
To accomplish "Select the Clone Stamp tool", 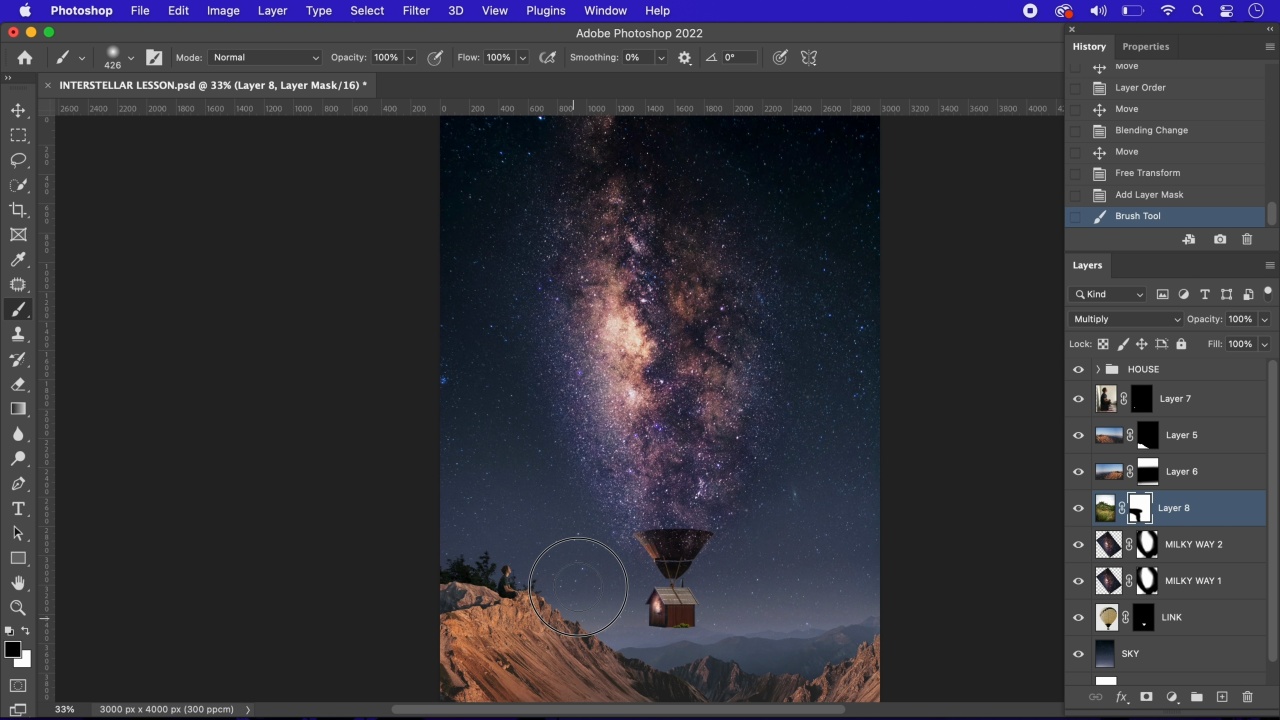I will click(x=18, y=335).
